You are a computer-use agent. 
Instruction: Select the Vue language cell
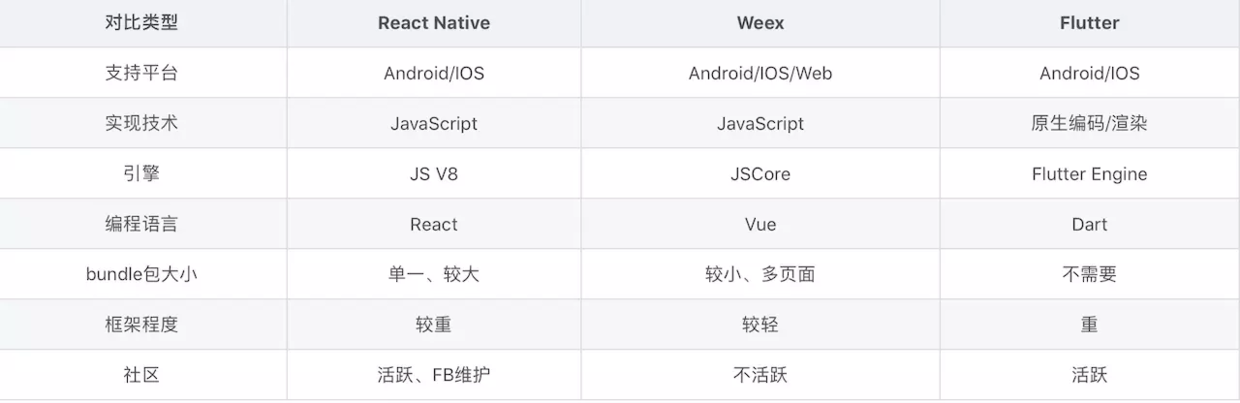click(760, 224)
